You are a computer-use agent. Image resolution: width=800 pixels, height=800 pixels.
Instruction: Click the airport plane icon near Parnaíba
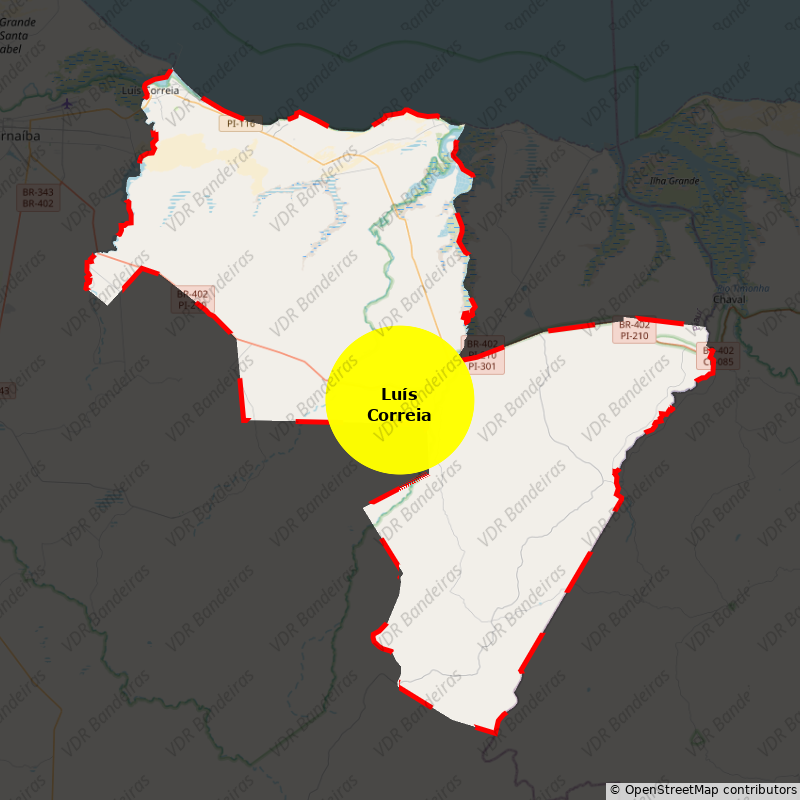pyautogui.click(x=67, y=104)
